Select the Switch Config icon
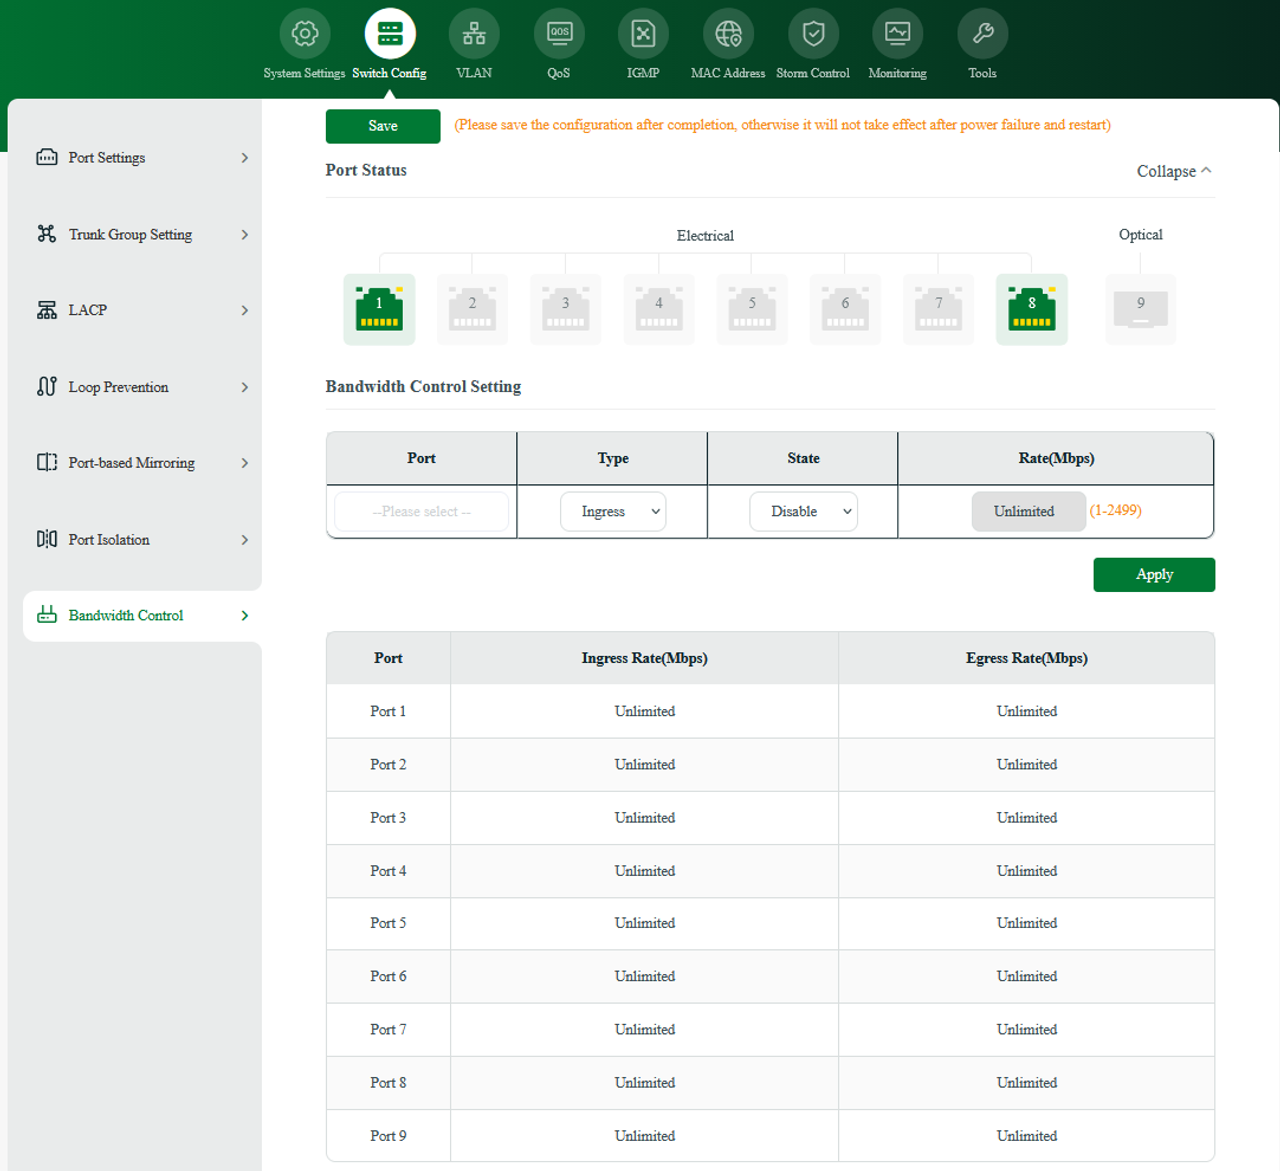This screenshot has height=1171, width=1280. pos(389,33)
